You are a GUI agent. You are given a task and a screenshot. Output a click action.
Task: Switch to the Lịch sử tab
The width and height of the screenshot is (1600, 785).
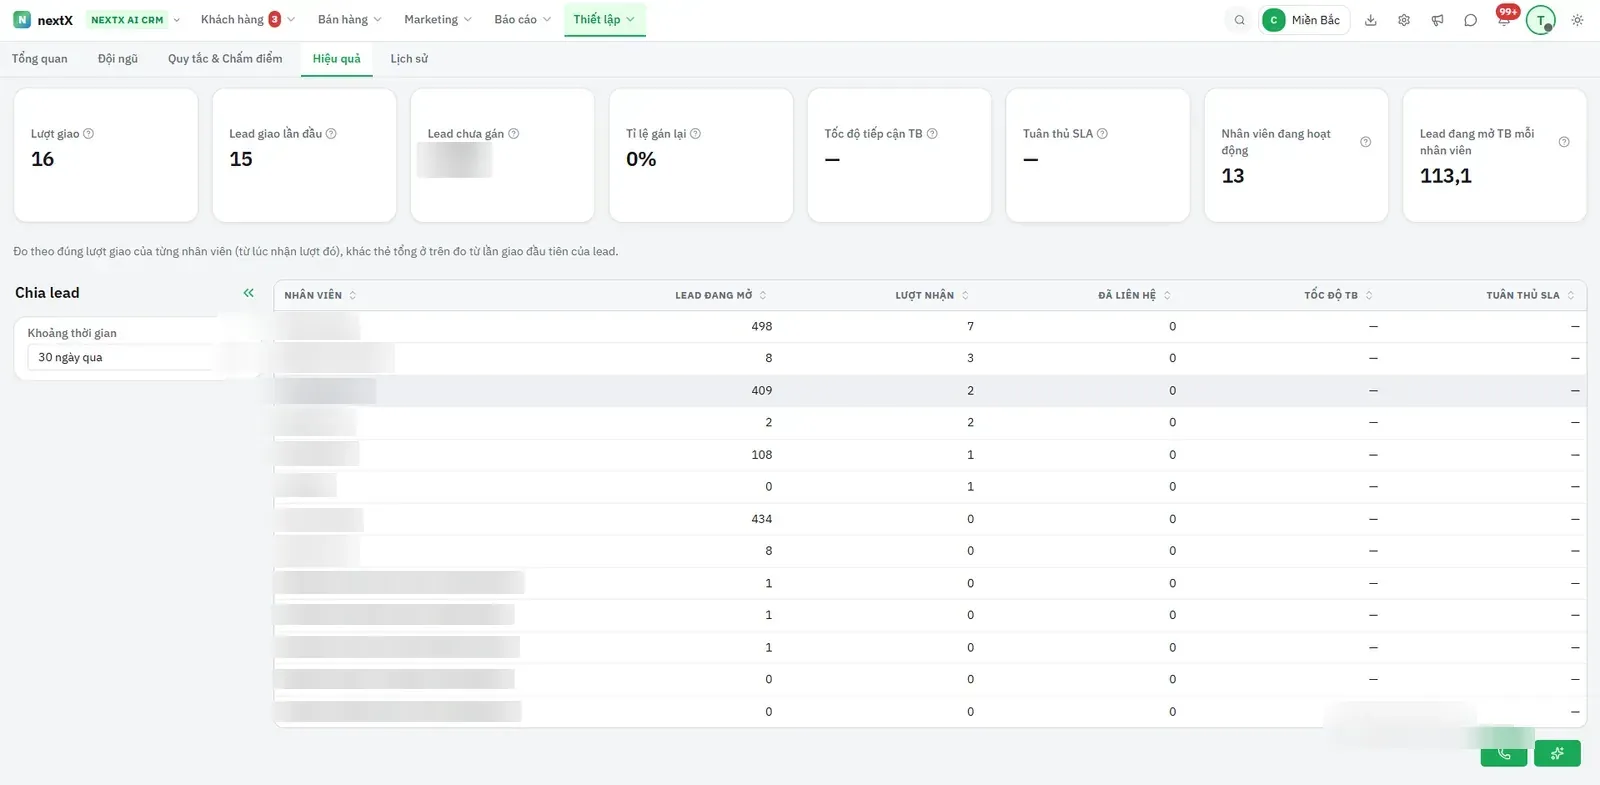point(409,59)
